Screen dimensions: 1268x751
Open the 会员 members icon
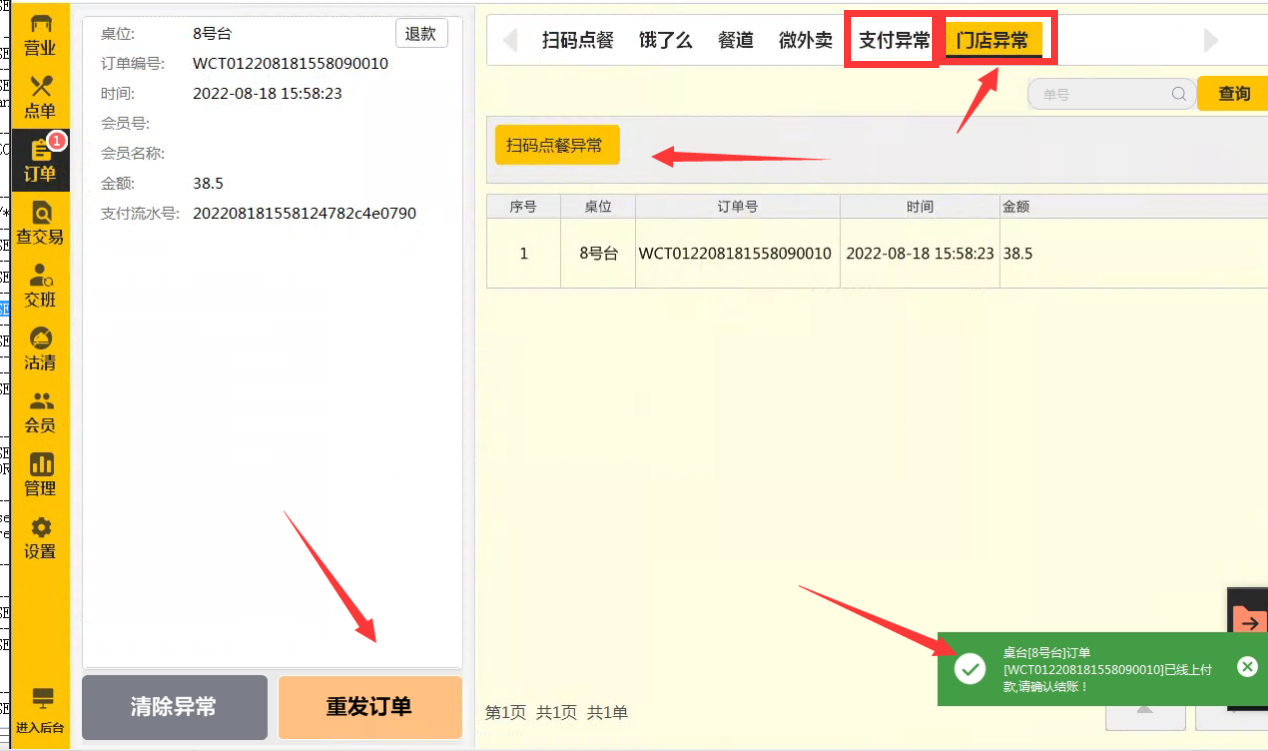click(x=40, y=412)
